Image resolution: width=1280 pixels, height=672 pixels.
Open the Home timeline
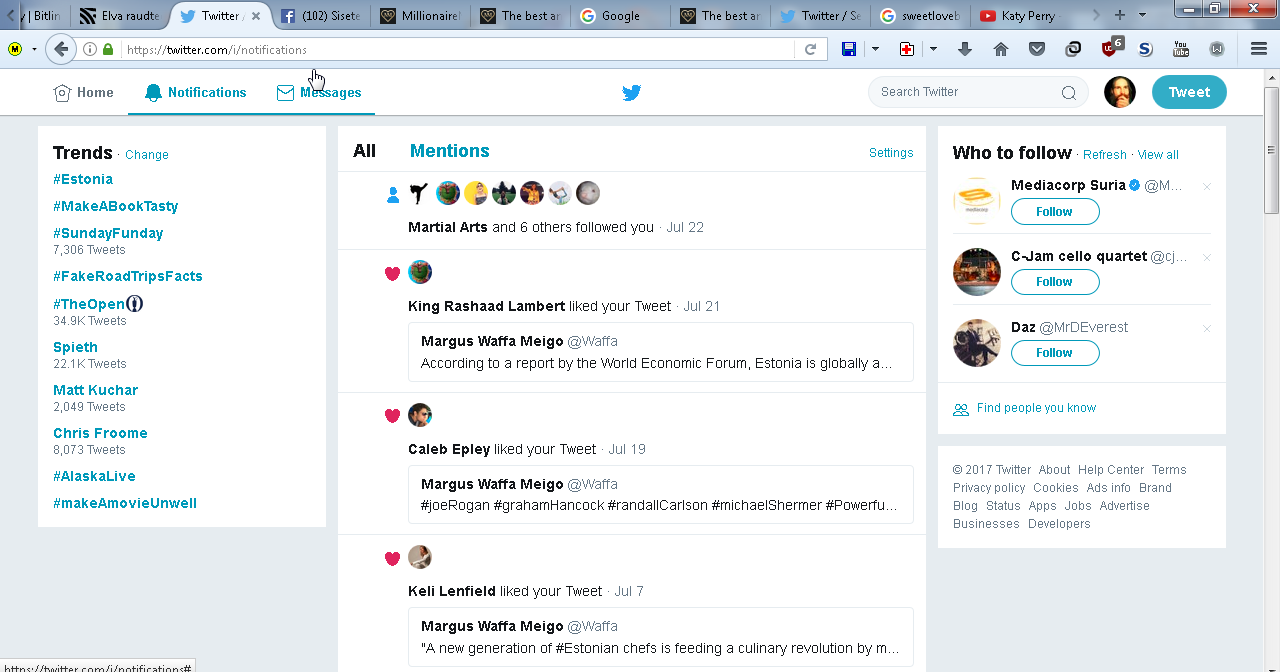83,93
